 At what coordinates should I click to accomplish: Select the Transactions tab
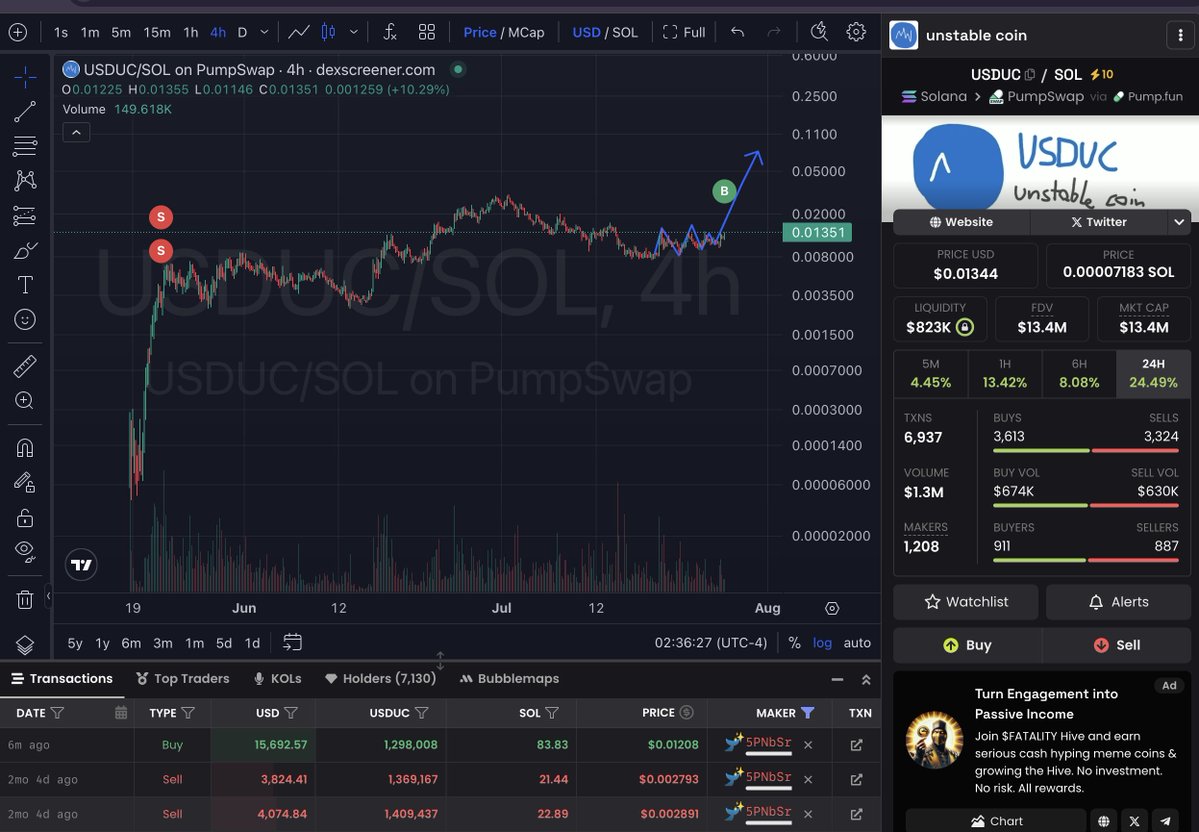[61, 678]
